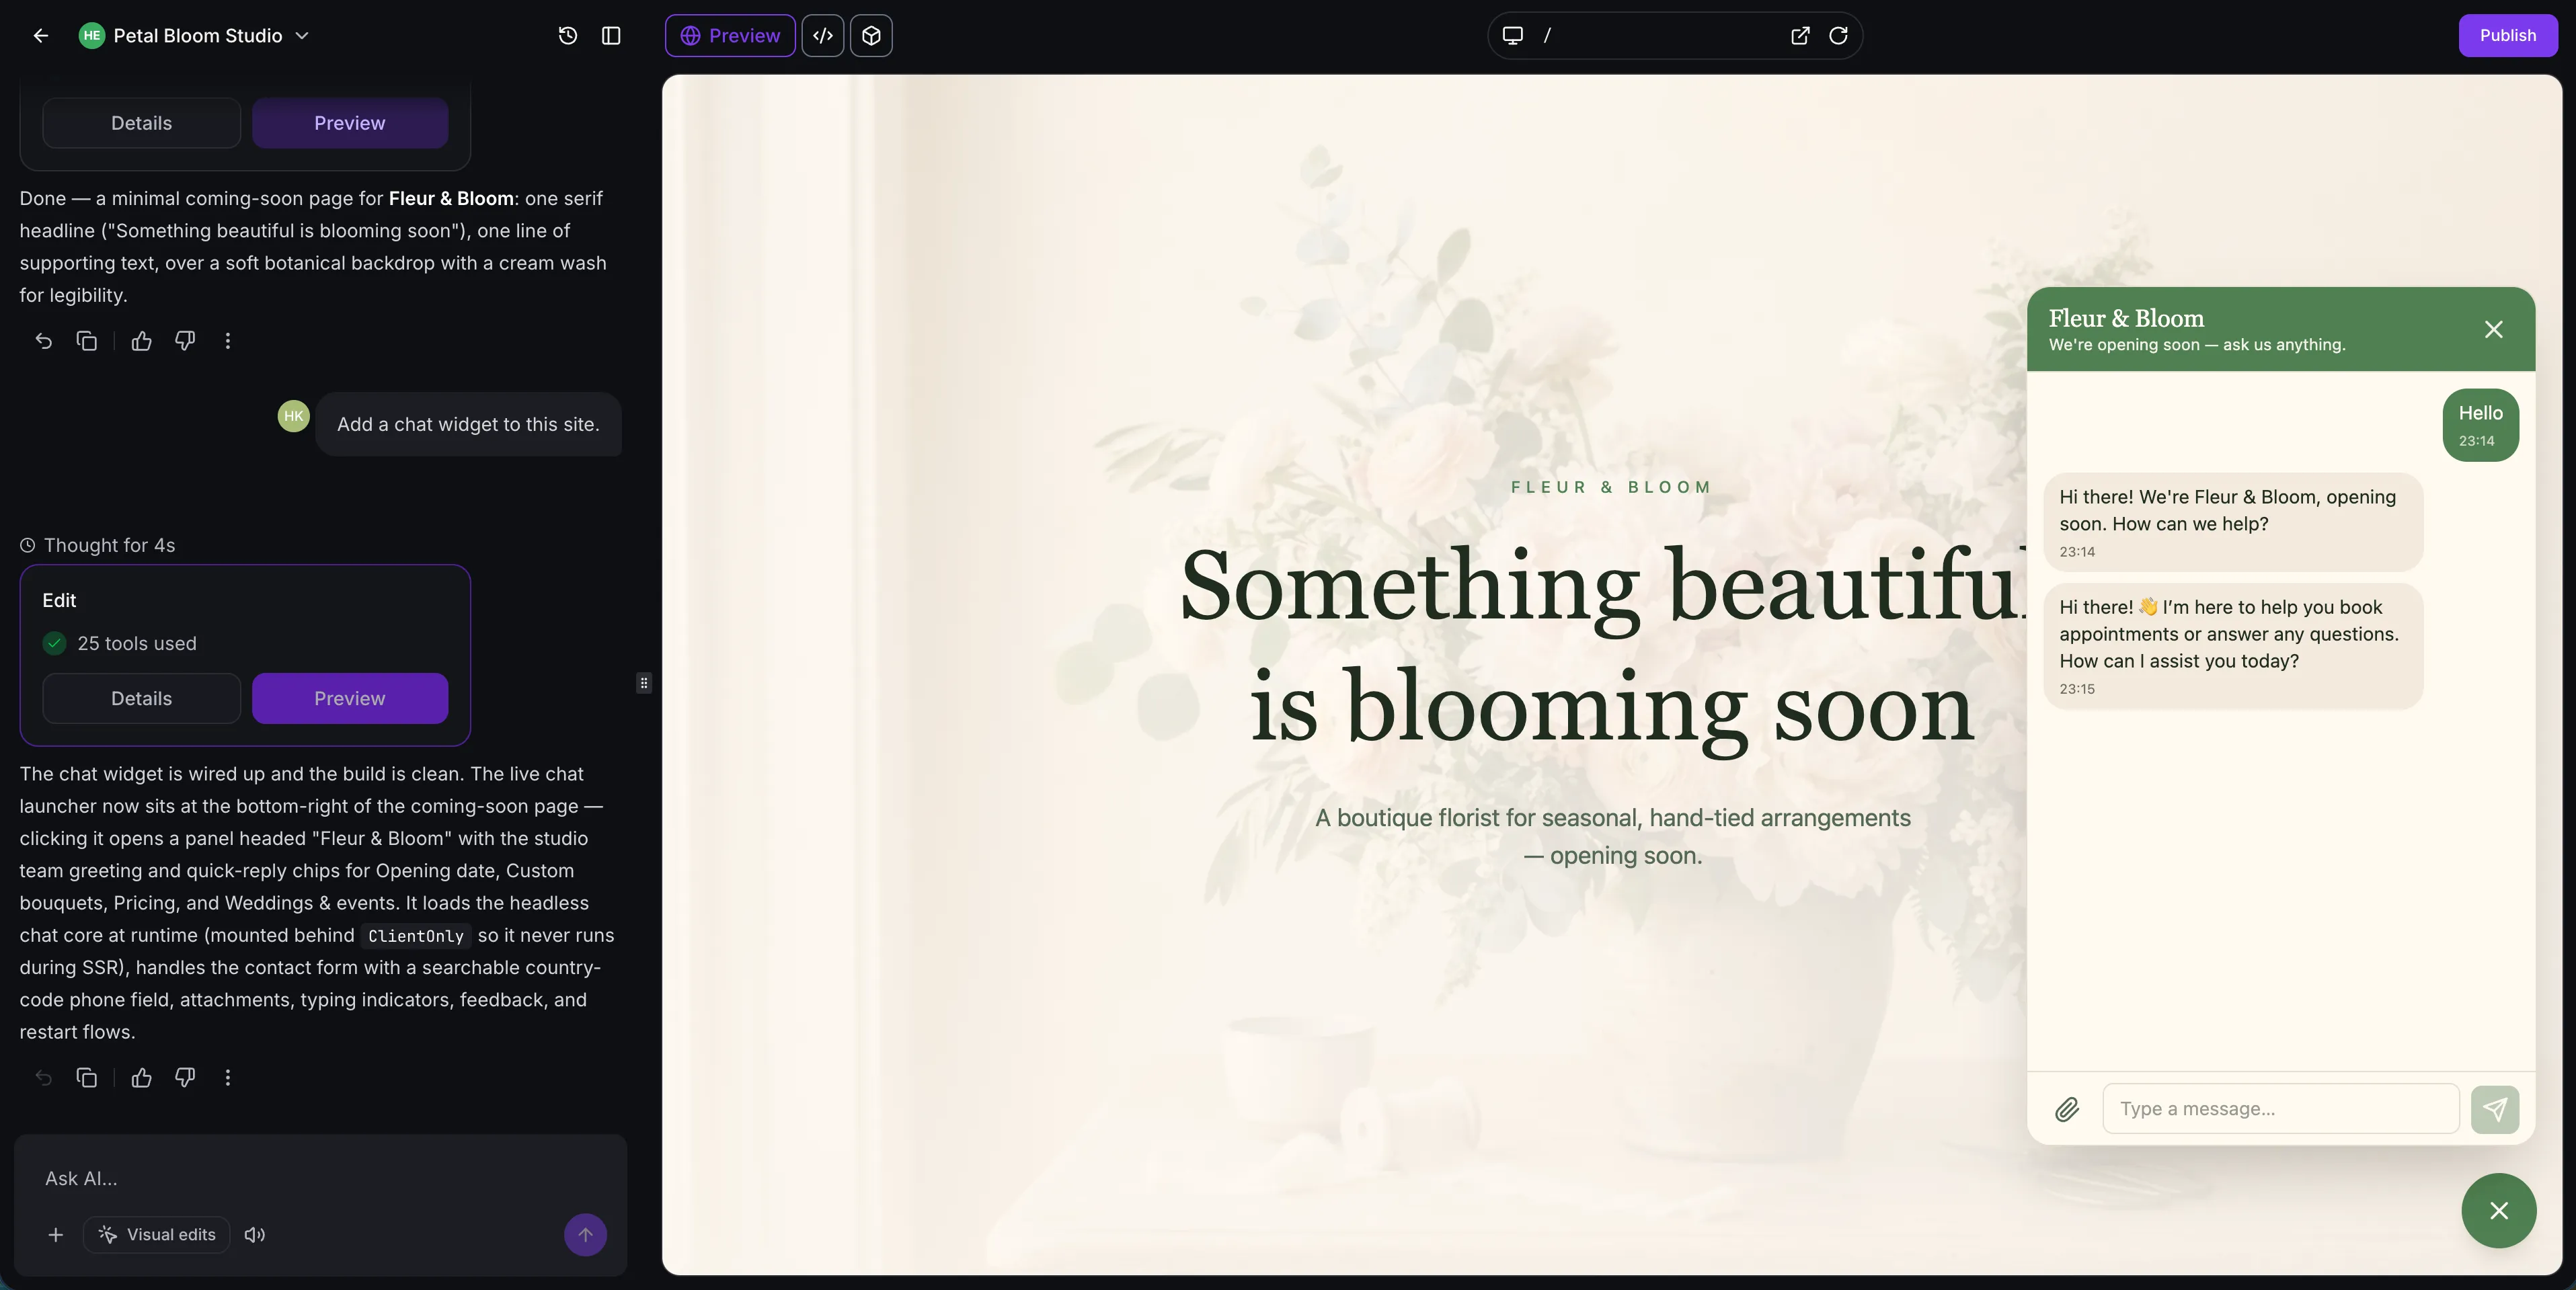Viewport: 2576px width, 1290px height.
Task: Click the 'Hi there! We're Fleur & Bloom' reply
Action: tap(2233, 522)
